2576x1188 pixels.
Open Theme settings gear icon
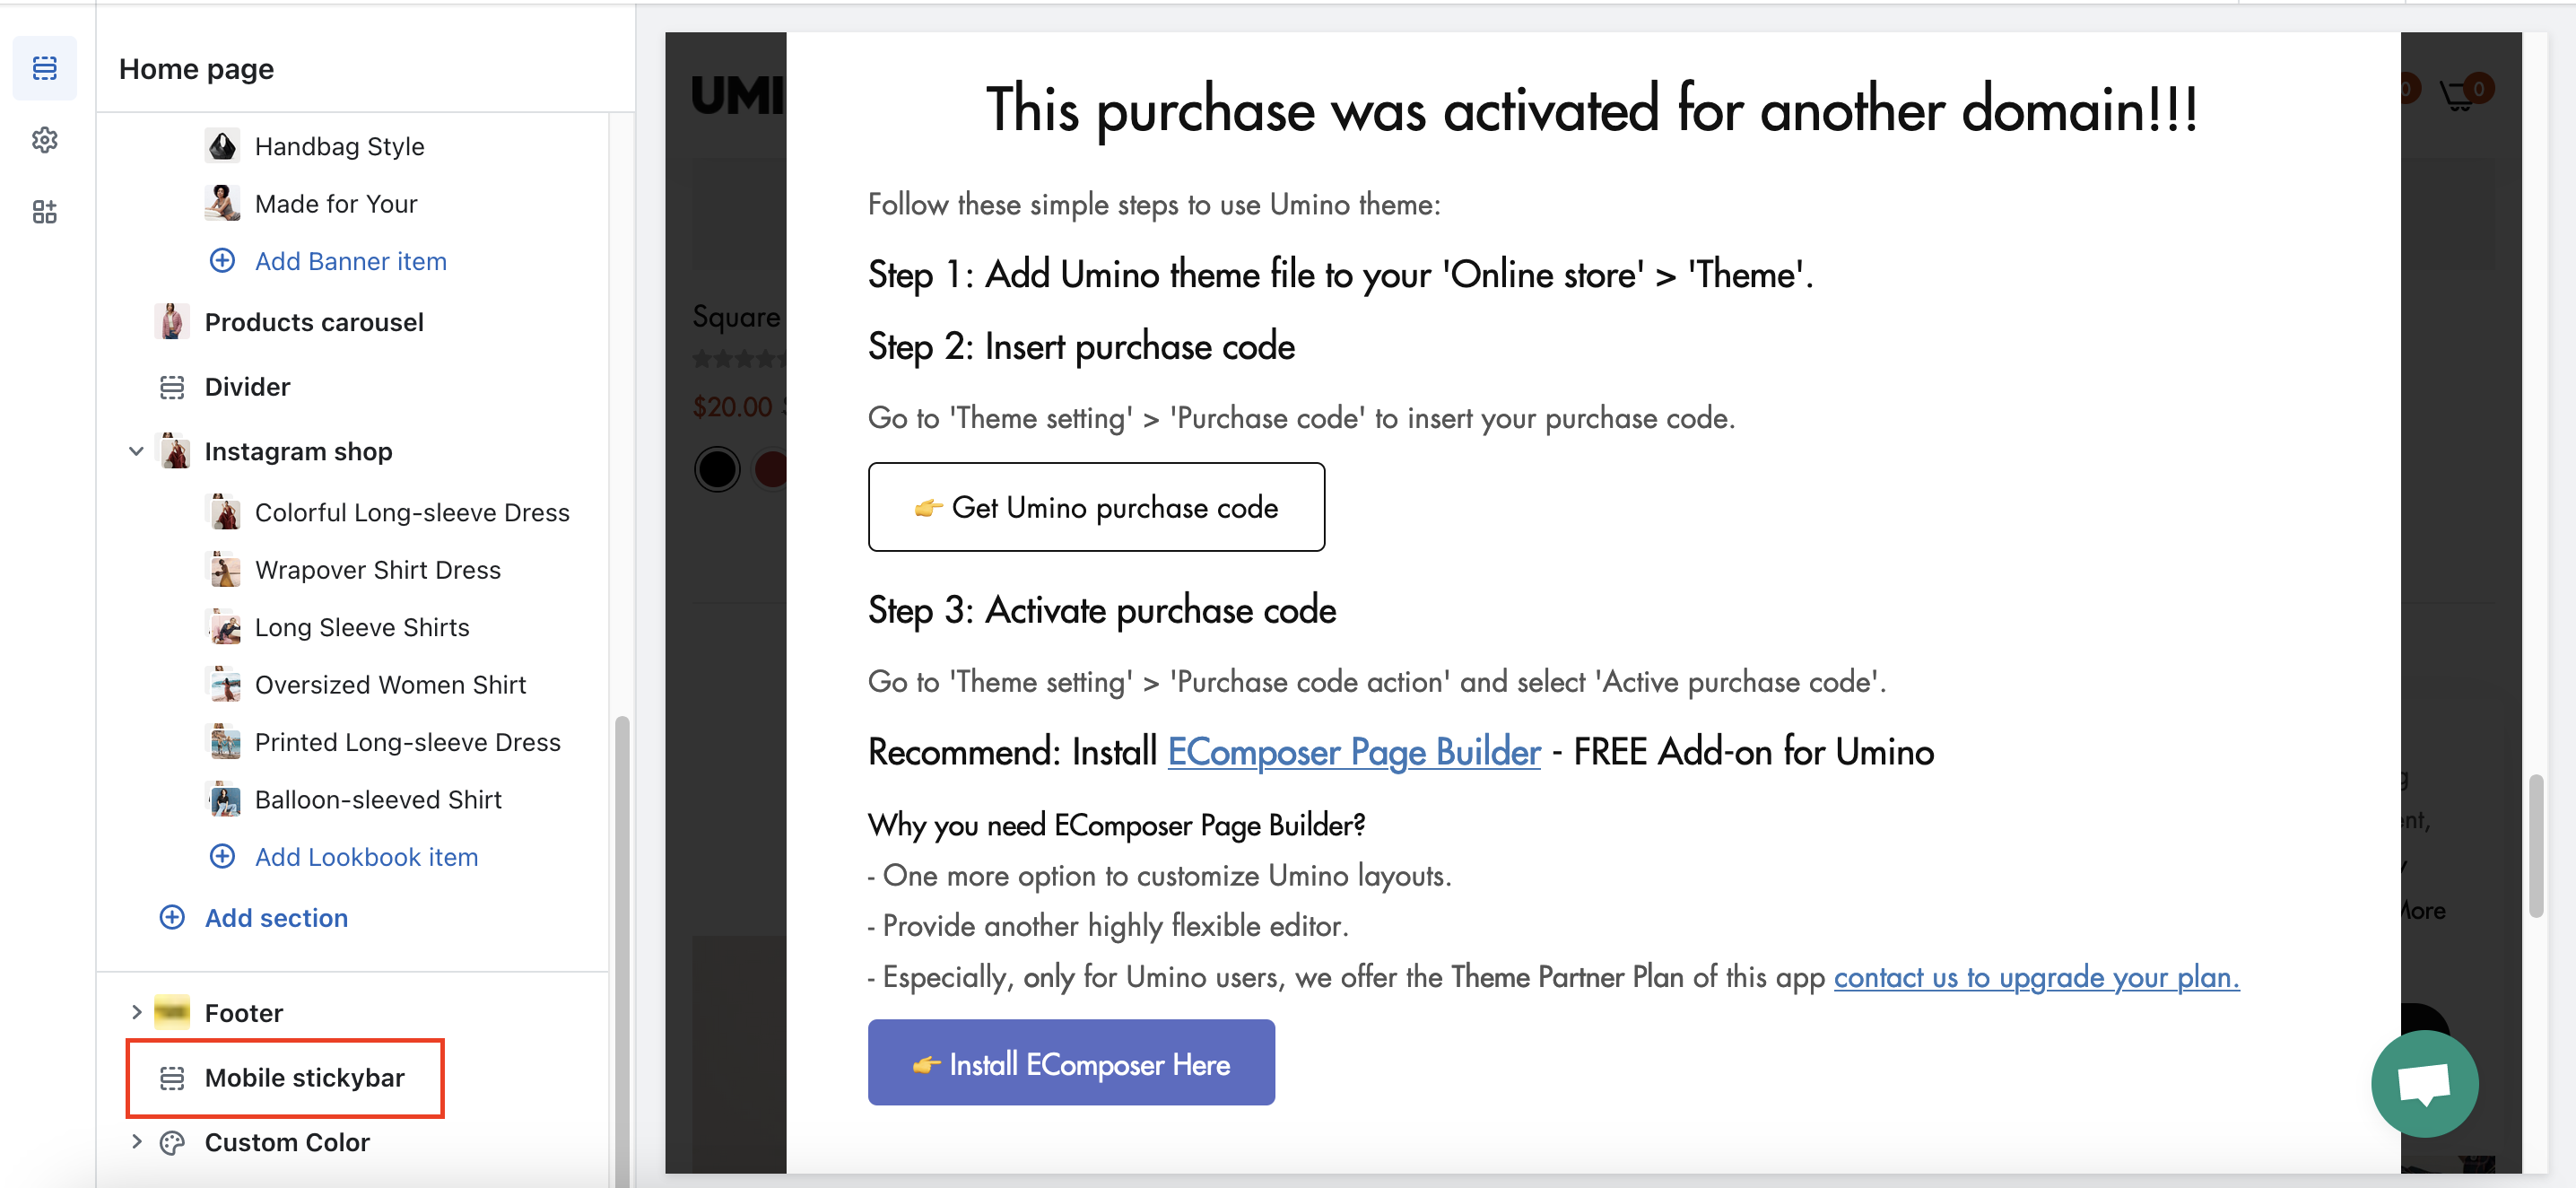tap(45, 140)
